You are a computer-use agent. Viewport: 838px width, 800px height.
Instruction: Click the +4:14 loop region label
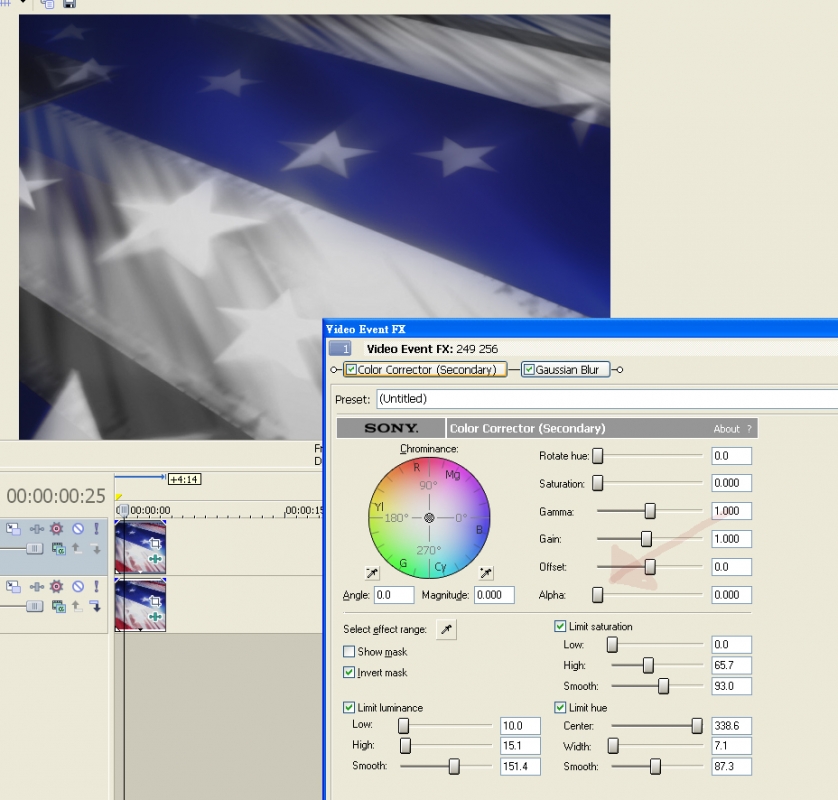pyautogui.click(x=184, y=479)
